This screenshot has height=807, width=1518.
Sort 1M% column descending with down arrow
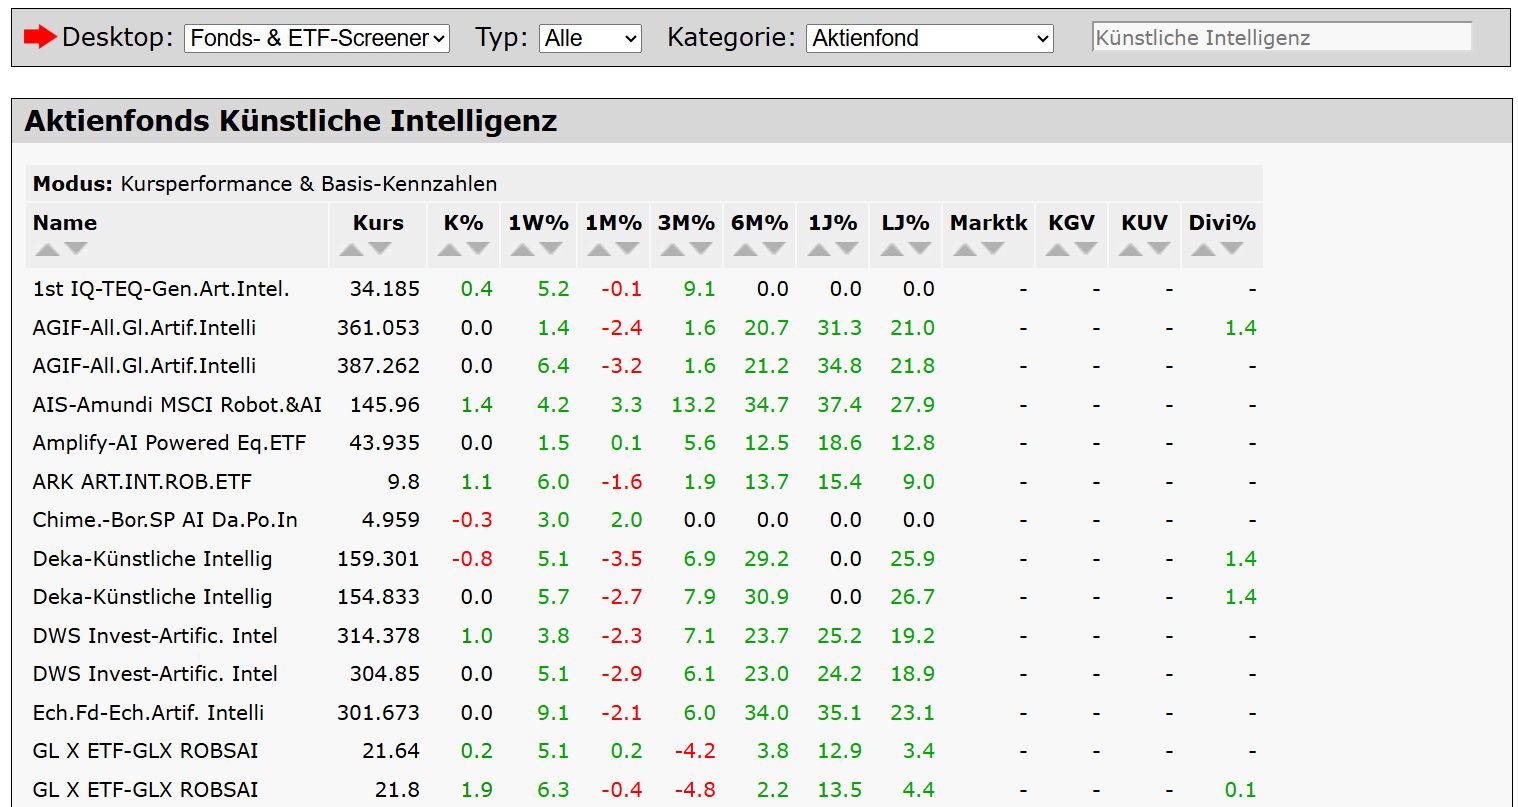click(x=627, y=249)
